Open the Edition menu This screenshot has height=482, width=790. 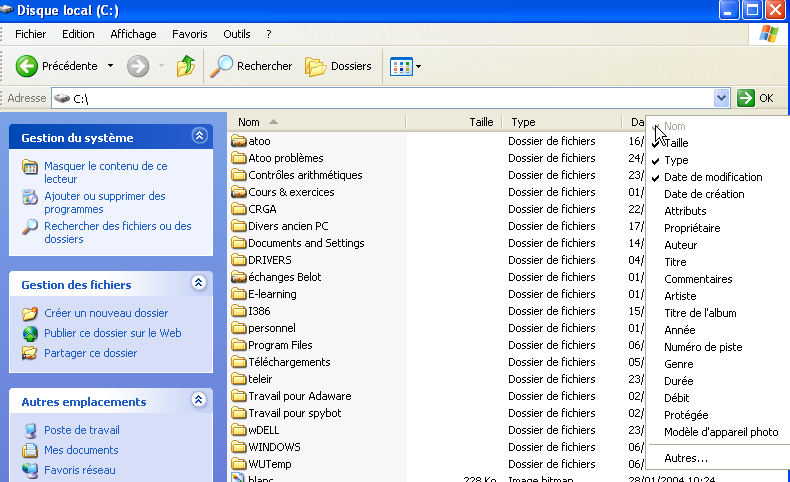coord(78,34)
